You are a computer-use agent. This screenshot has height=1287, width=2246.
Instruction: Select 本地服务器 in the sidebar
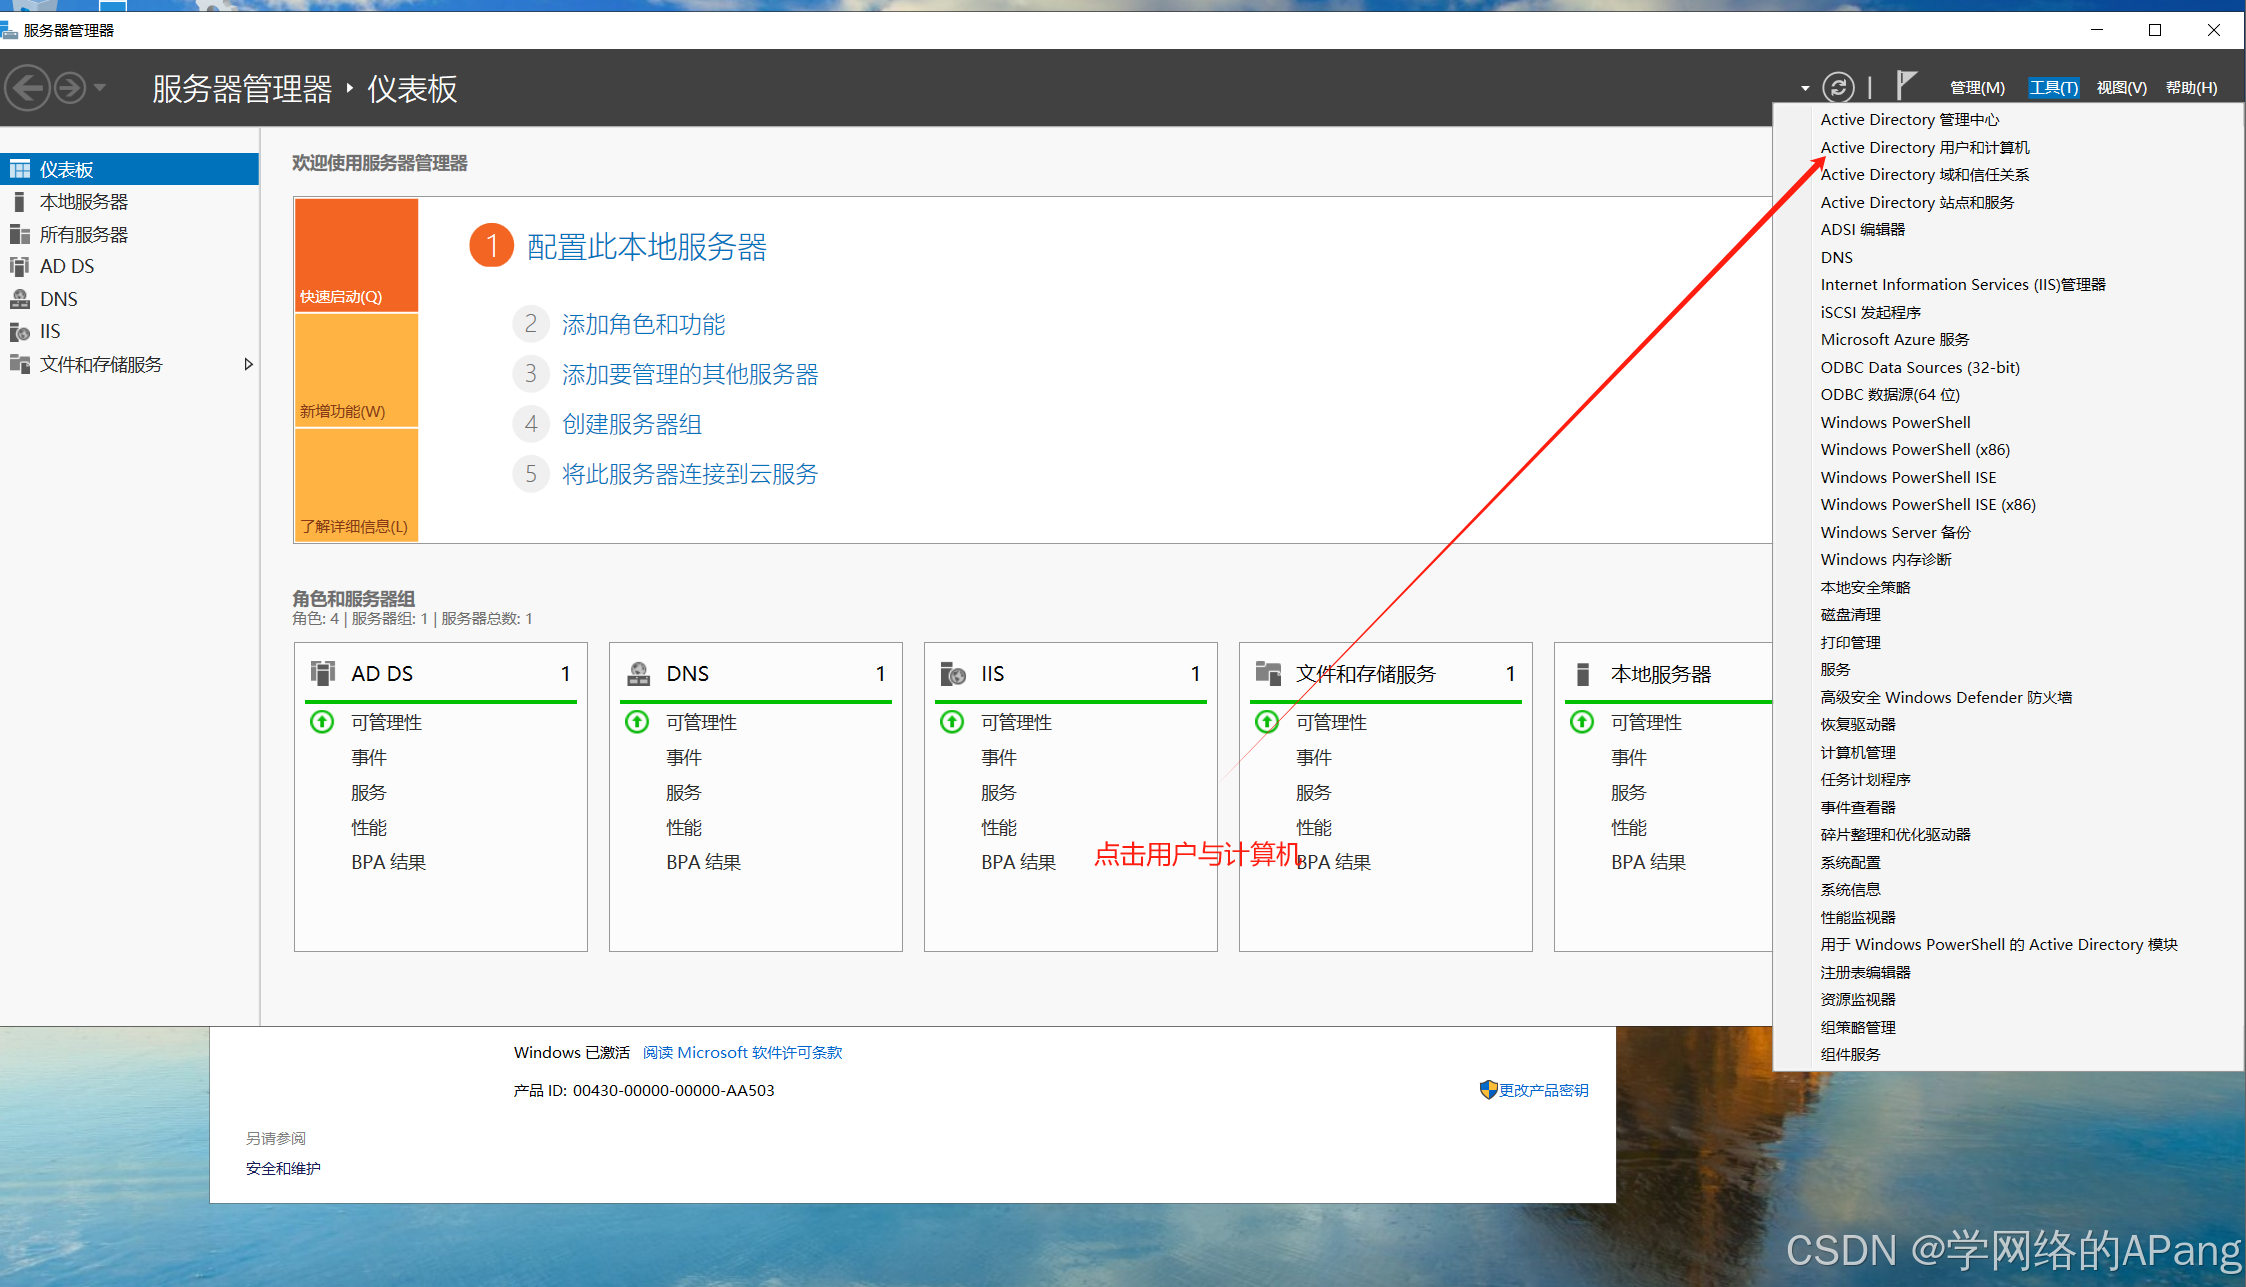(x=84, y=202)
